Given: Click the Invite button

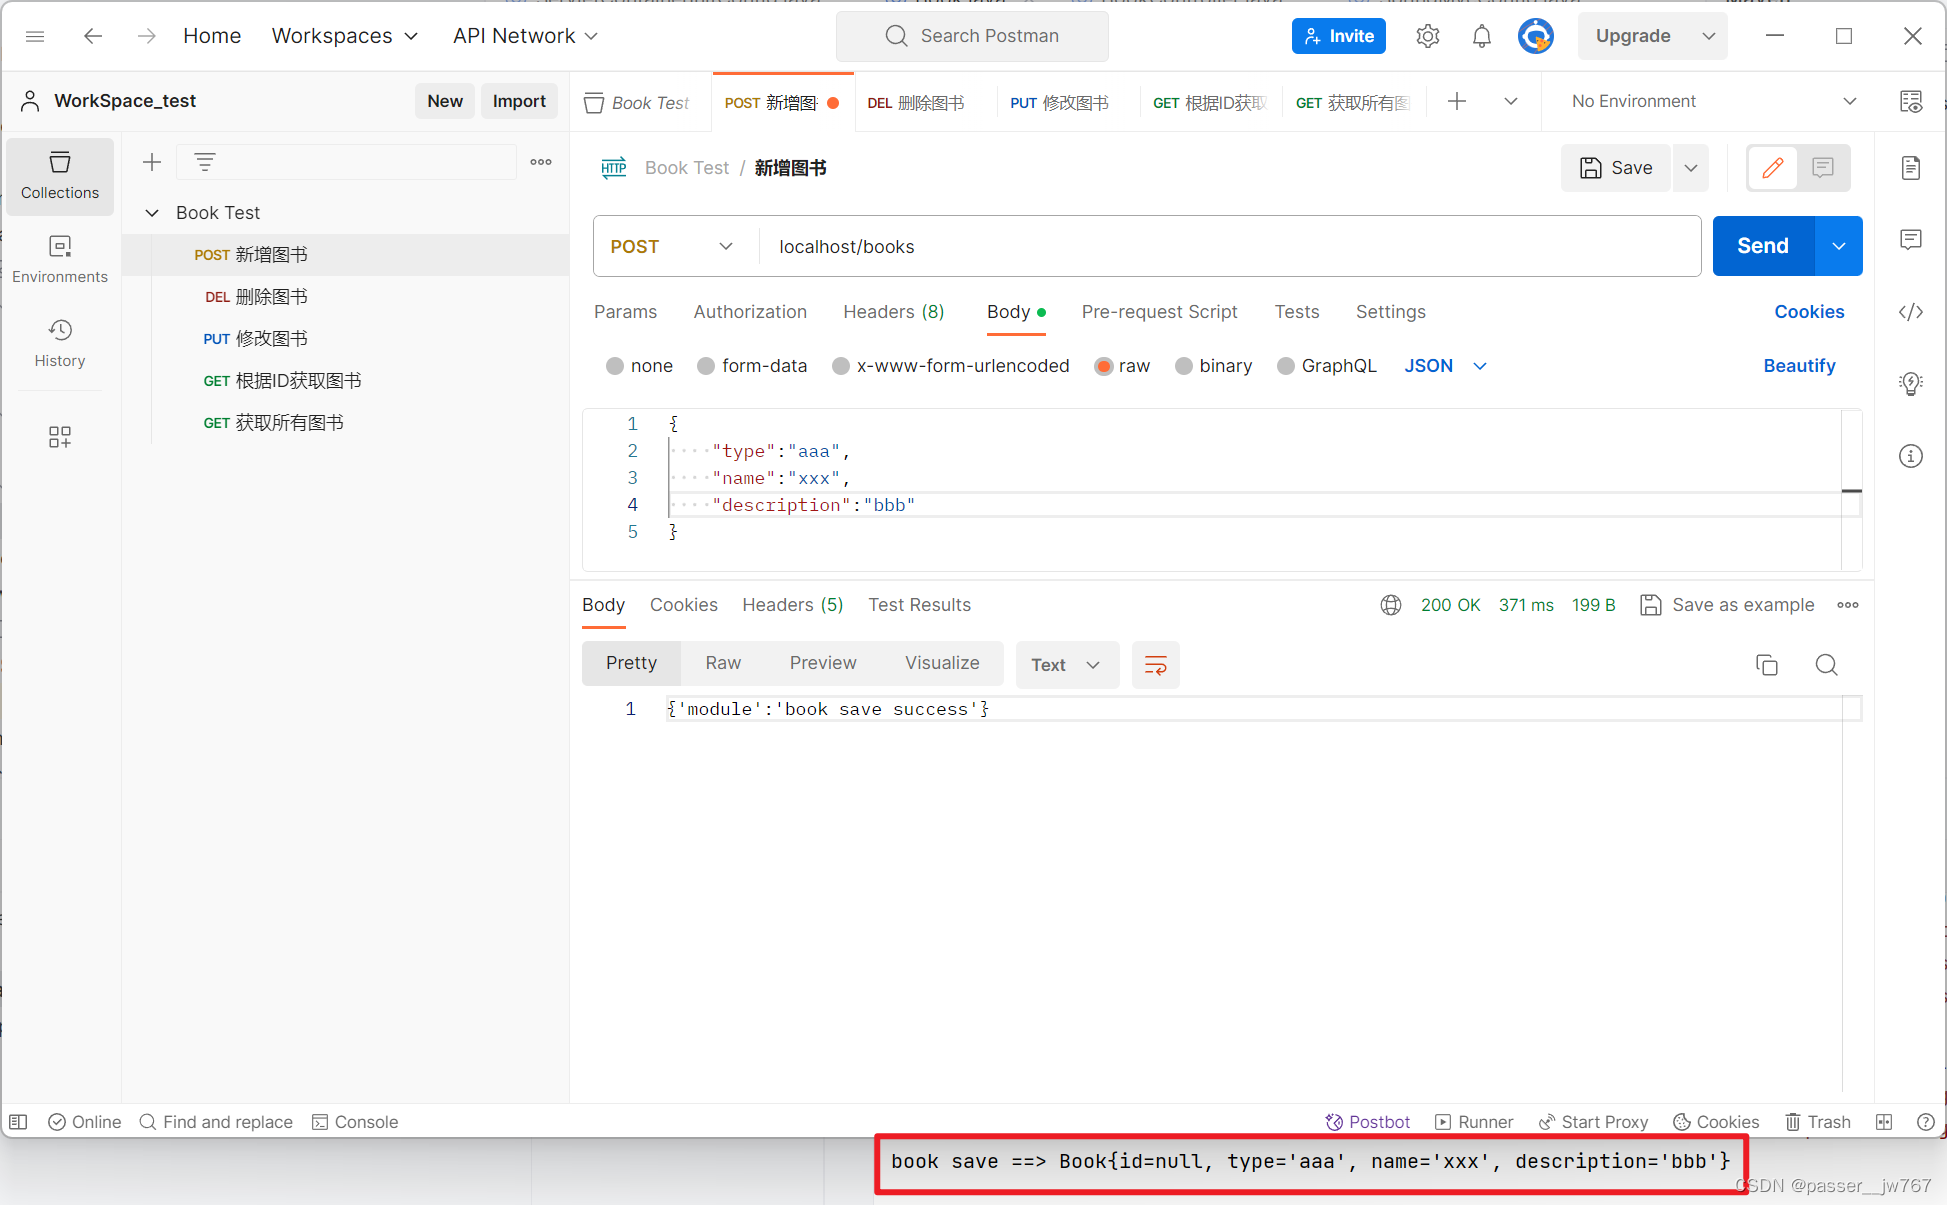Looking at the screenshot, I should (1339, 36).
